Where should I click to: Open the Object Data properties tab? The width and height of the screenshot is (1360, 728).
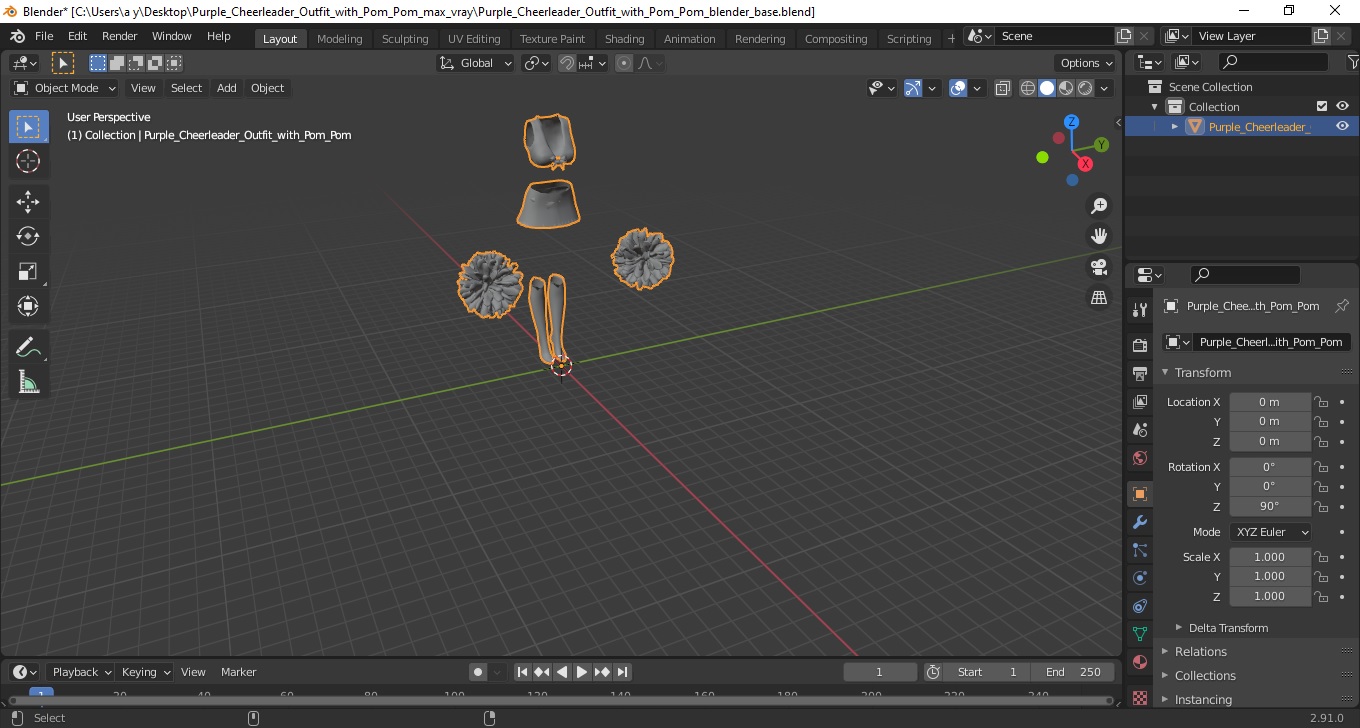pyautogui.click(x=1140, y=634)
